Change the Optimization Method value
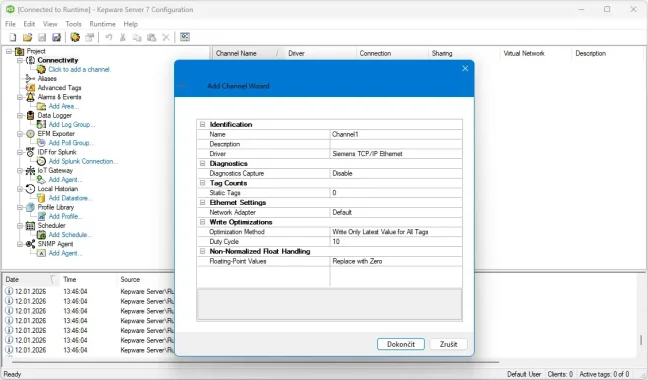648x380 pixels. [396, 232]
